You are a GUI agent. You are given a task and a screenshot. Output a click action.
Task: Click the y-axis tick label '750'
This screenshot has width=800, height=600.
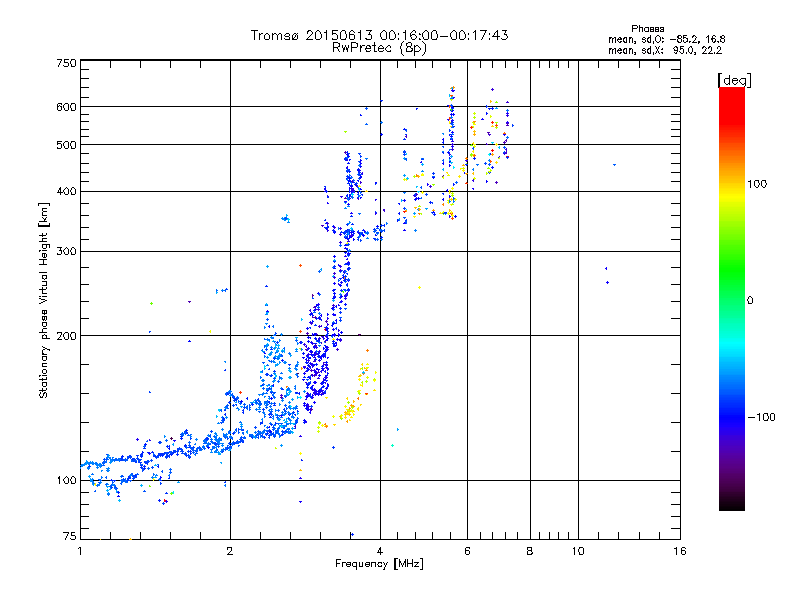click(66, 63)
